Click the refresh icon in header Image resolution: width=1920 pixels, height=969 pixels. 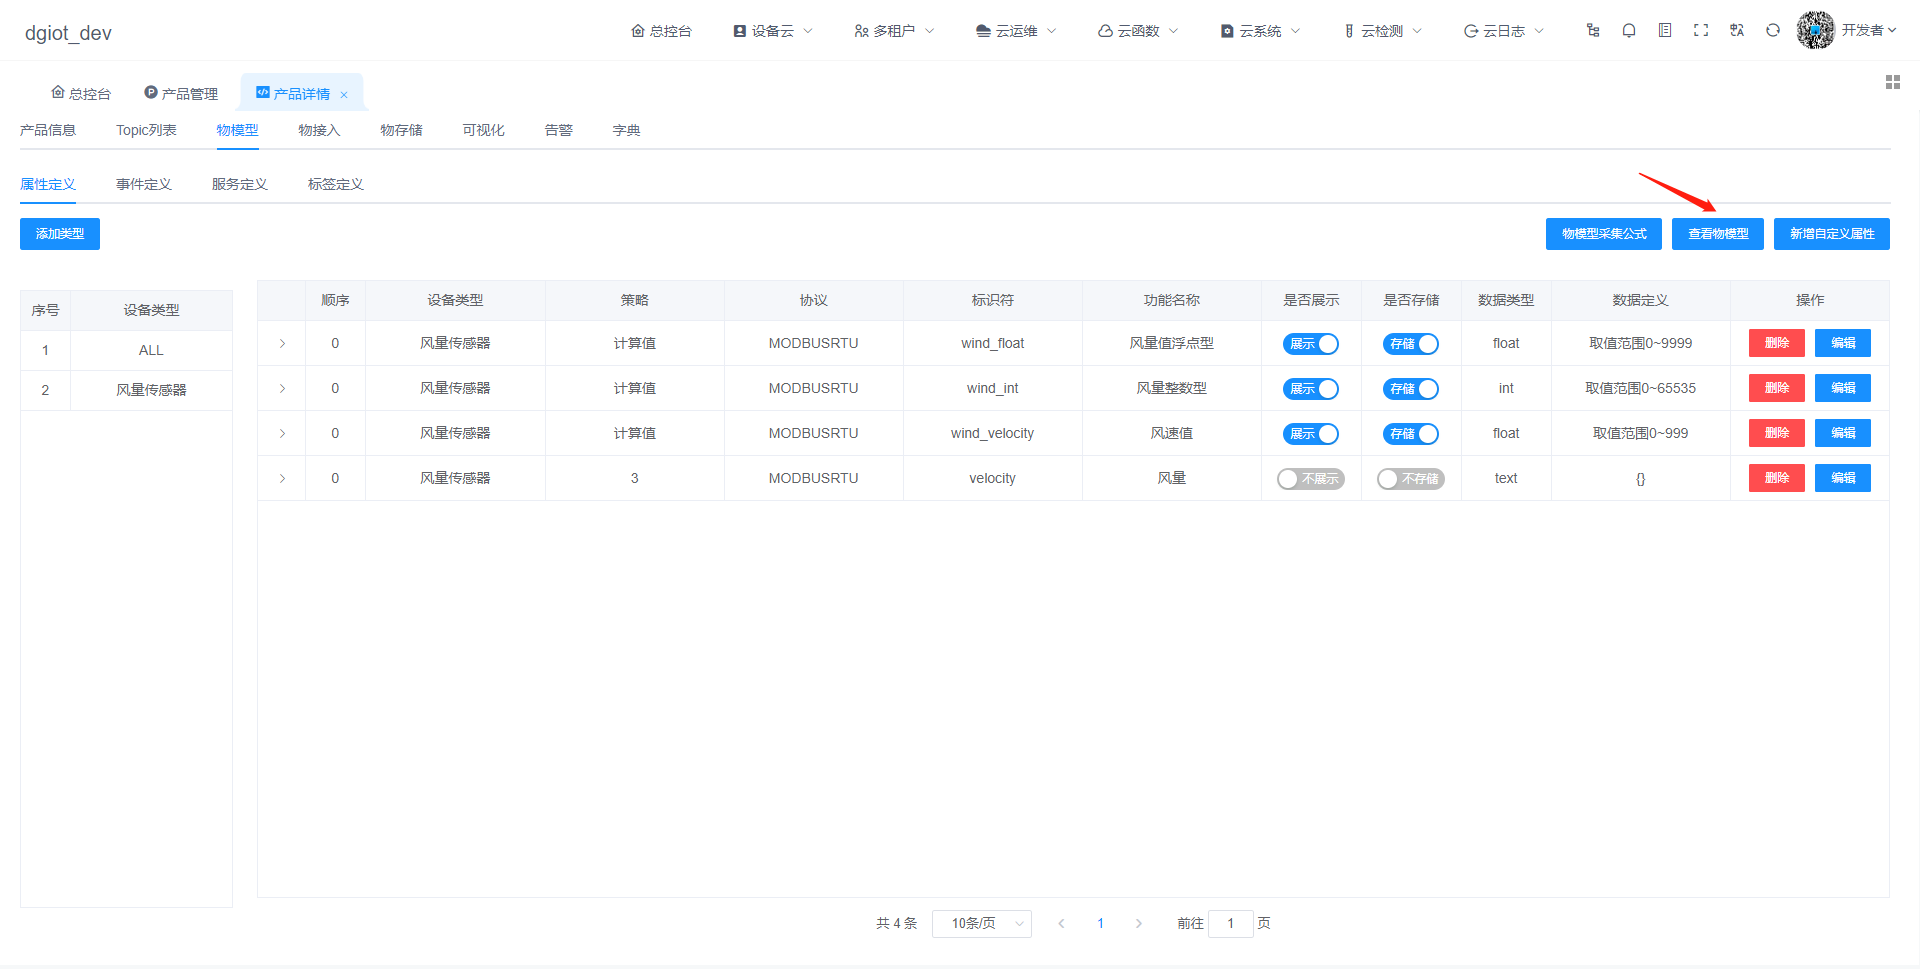tap(1773, 31)
